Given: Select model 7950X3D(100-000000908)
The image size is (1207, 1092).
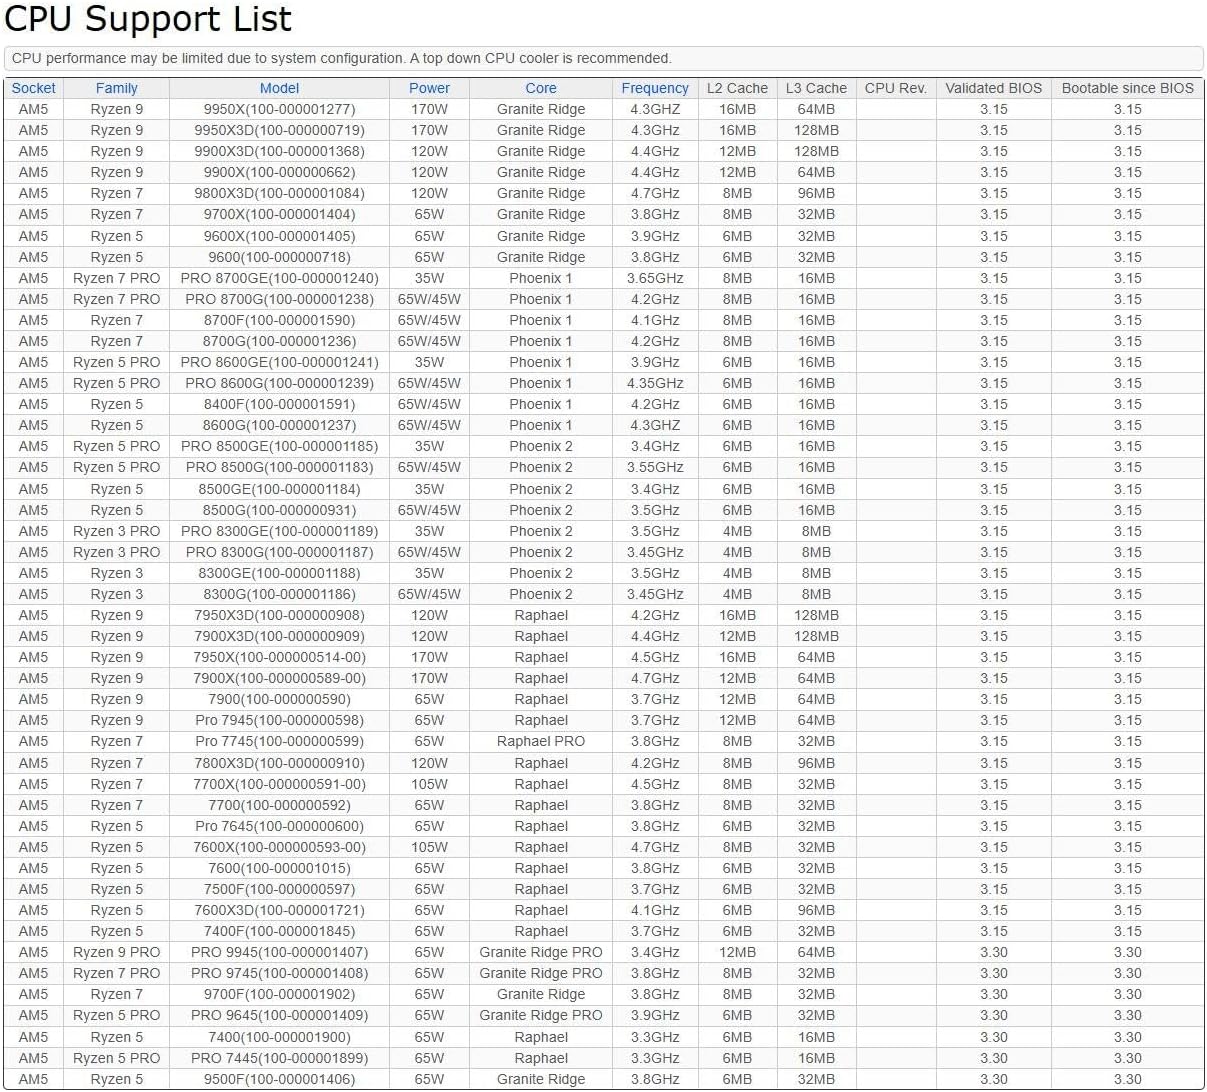Looking at the screenshot, I should tap(279, 615).
